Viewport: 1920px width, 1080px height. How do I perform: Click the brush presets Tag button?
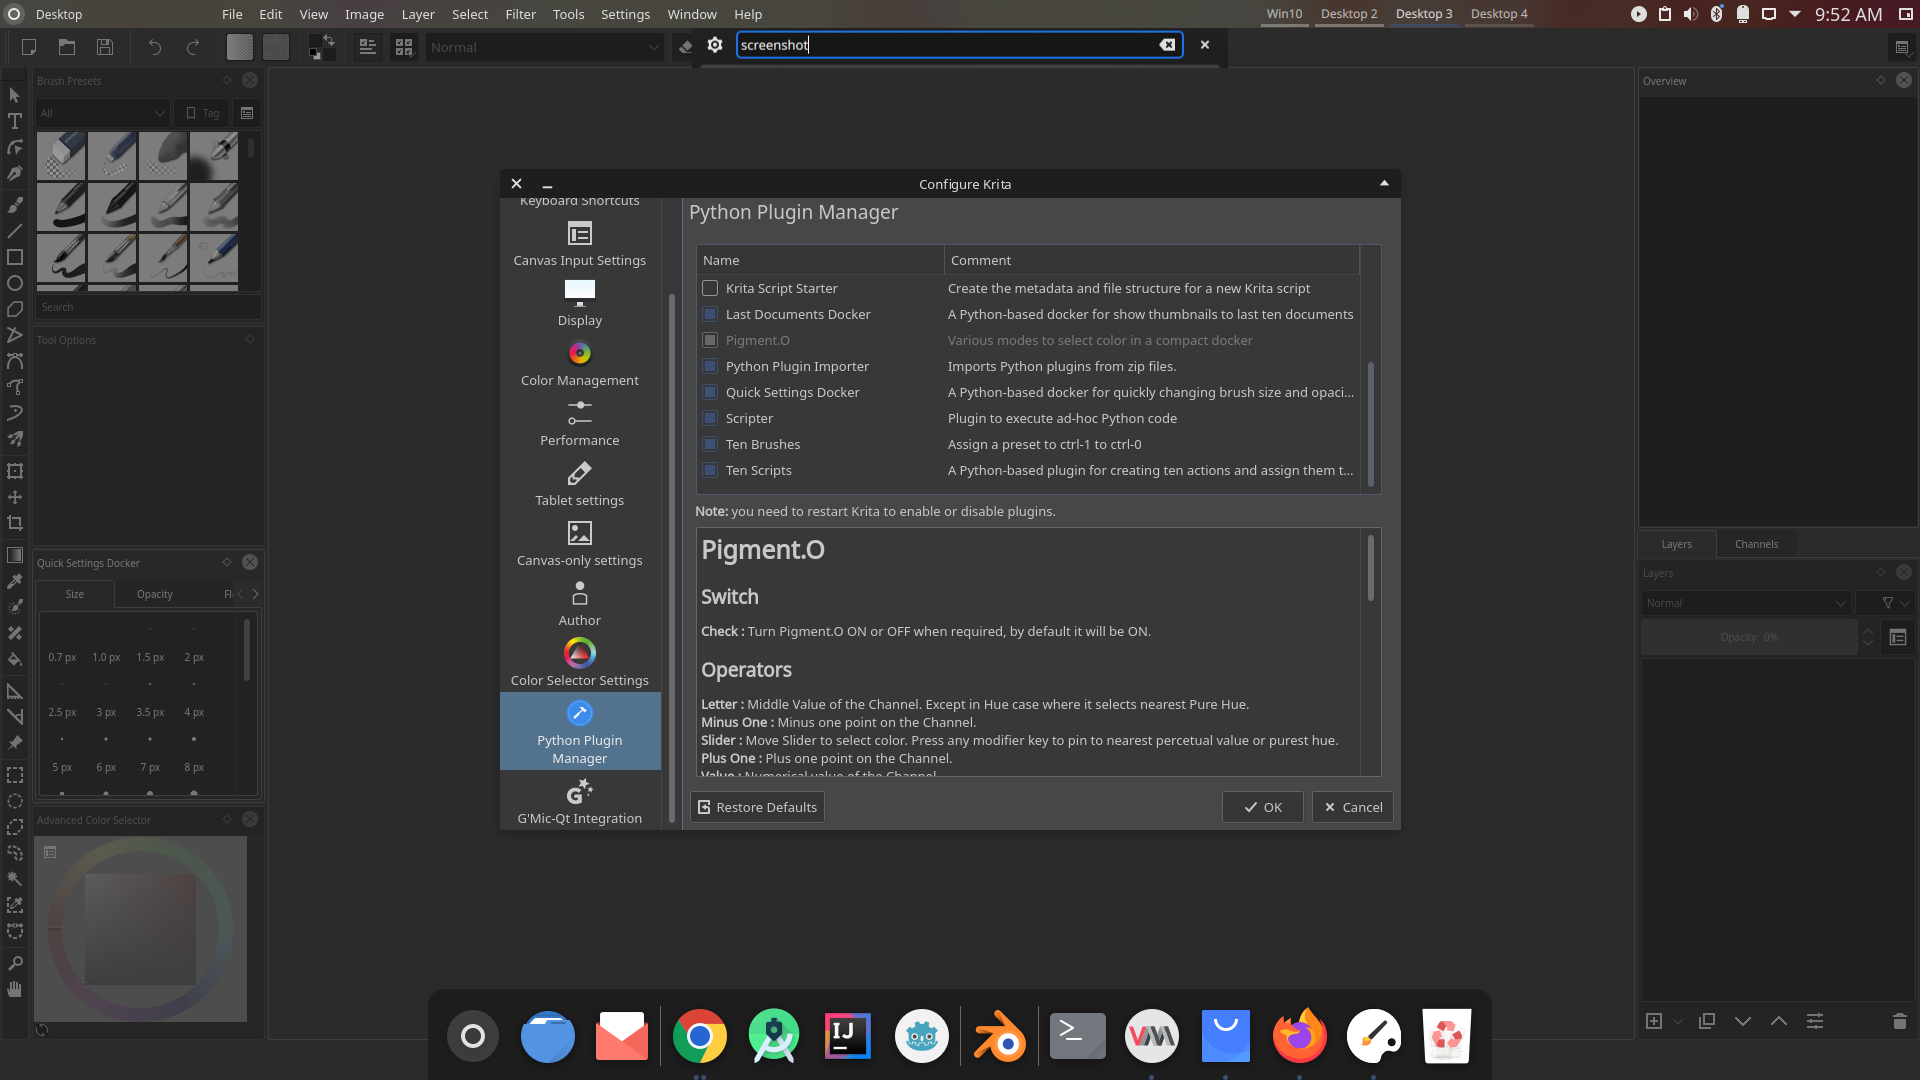(x=202, y=113)
